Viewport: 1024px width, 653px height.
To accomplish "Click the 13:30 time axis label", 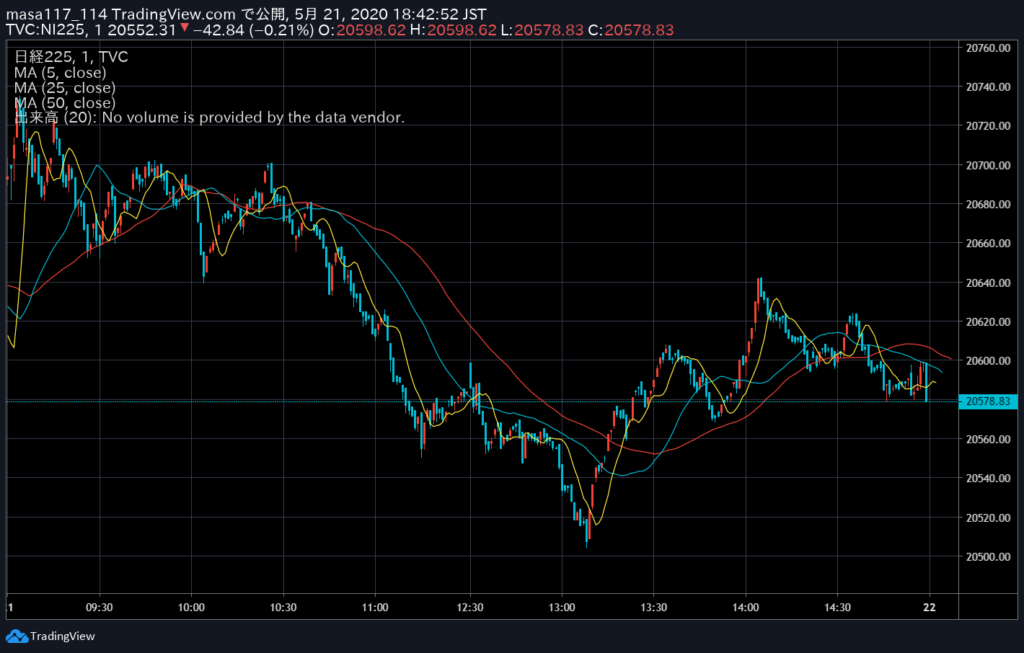I will click(x=654, y=607).
